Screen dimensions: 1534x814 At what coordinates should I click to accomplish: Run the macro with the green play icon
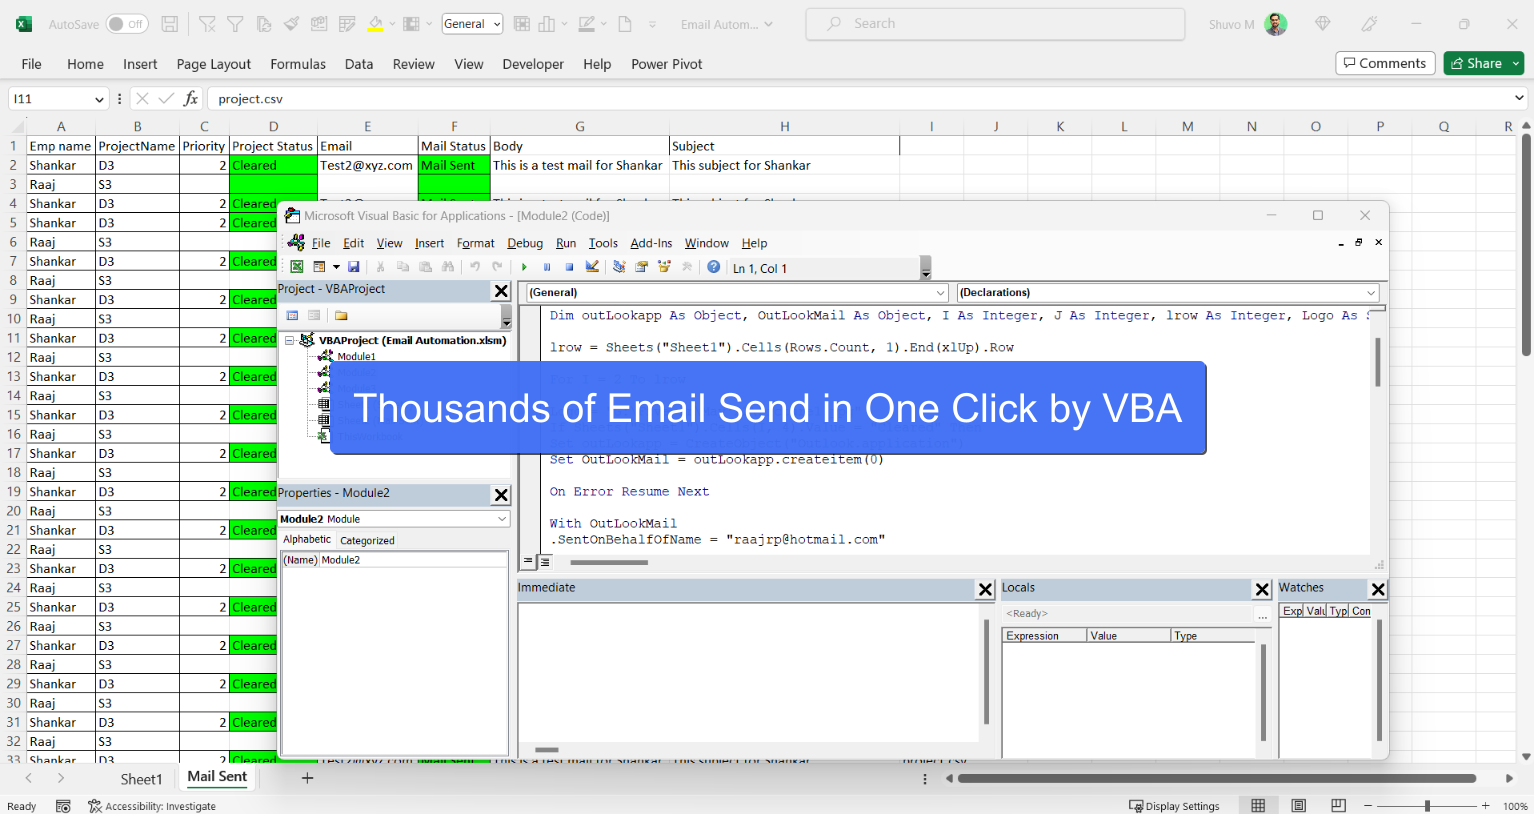524,267
